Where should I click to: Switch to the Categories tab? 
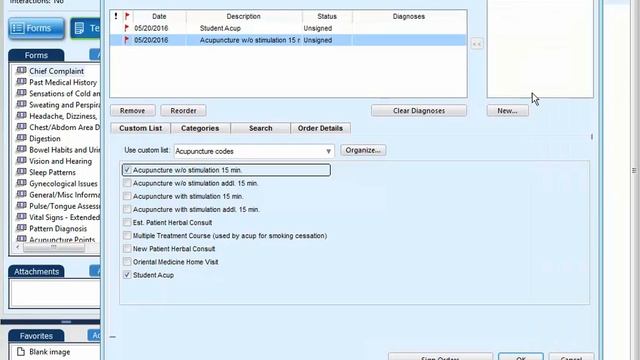point(200,128)
